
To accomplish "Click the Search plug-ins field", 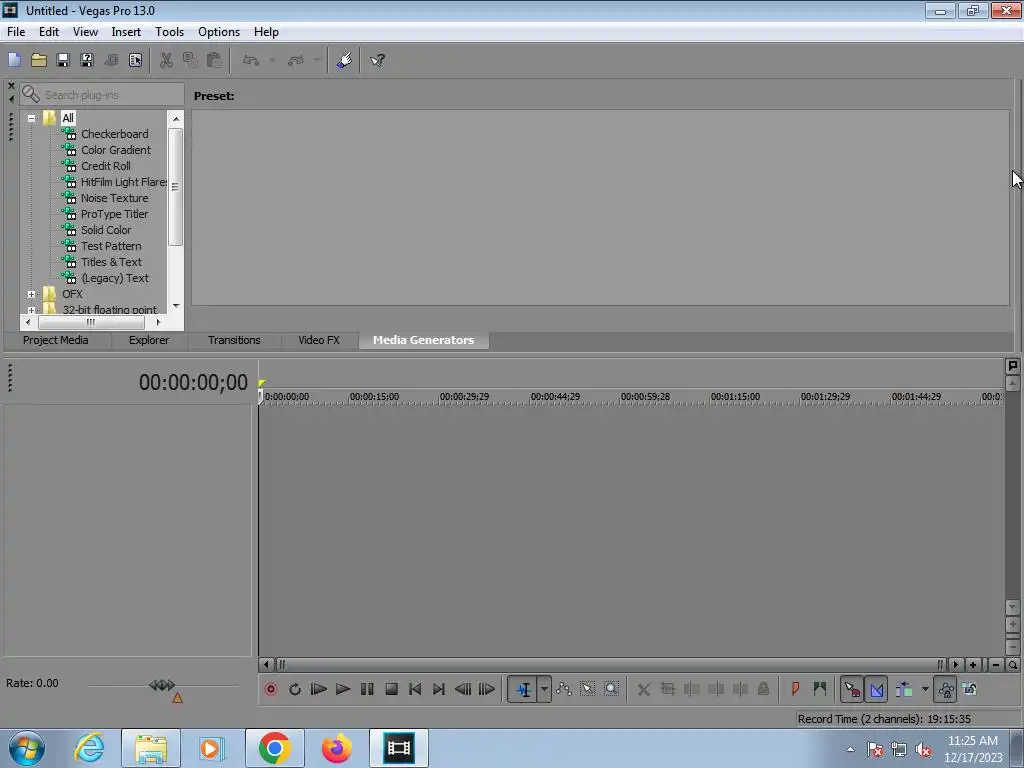I will click(103, 95).
